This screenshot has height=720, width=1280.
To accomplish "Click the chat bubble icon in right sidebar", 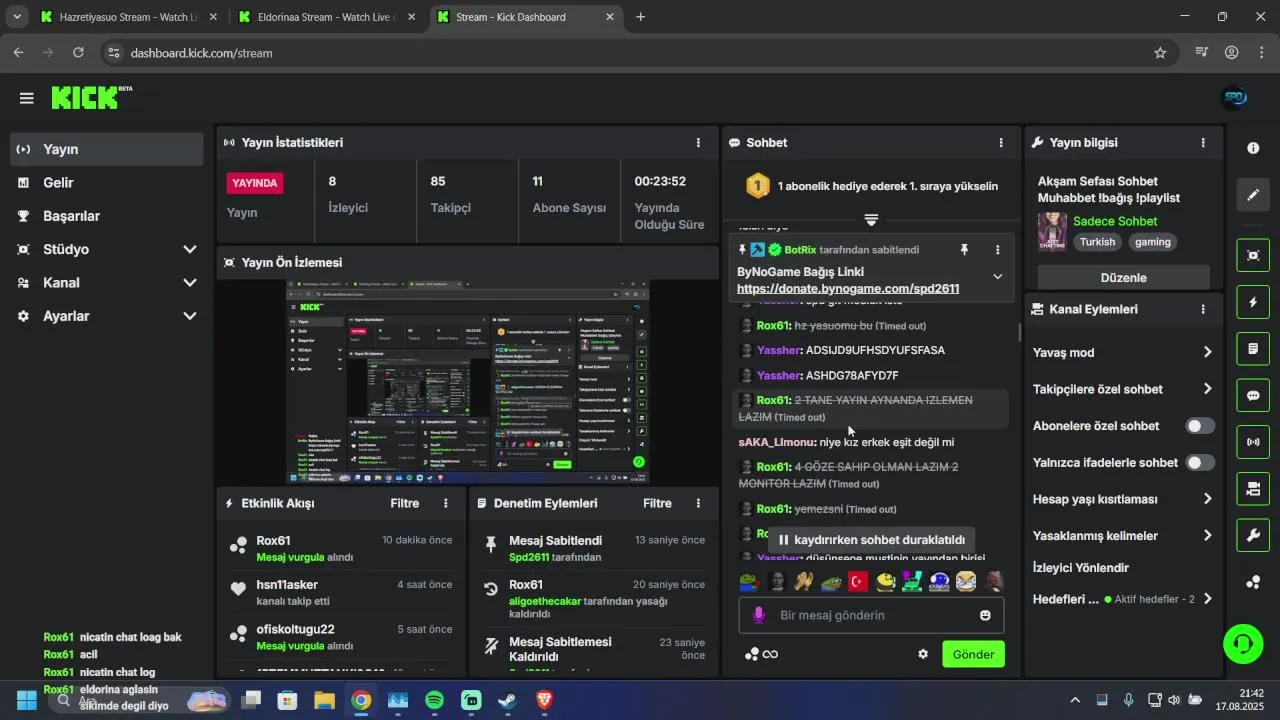I will 1253,395.
